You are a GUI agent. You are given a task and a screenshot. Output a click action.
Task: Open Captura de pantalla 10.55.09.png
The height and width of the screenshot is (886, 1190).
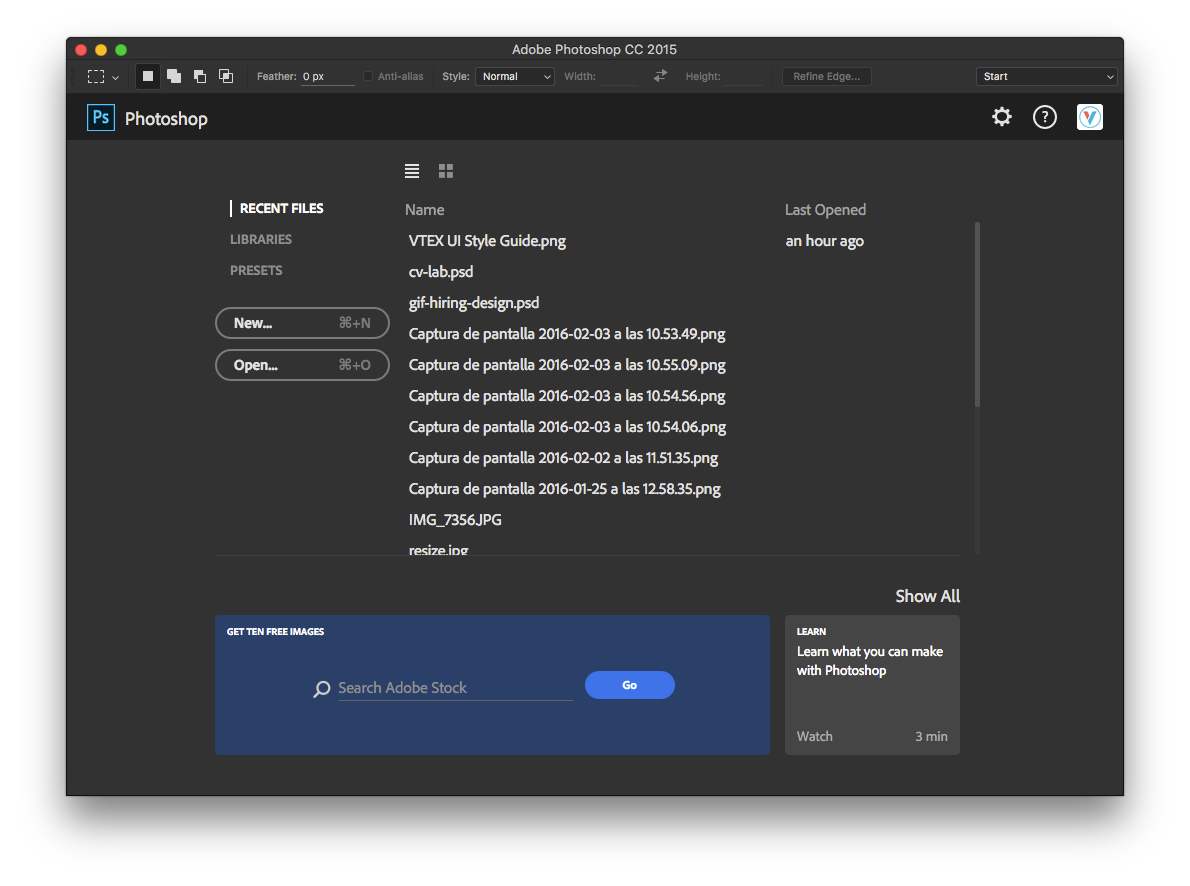point(567,365)
